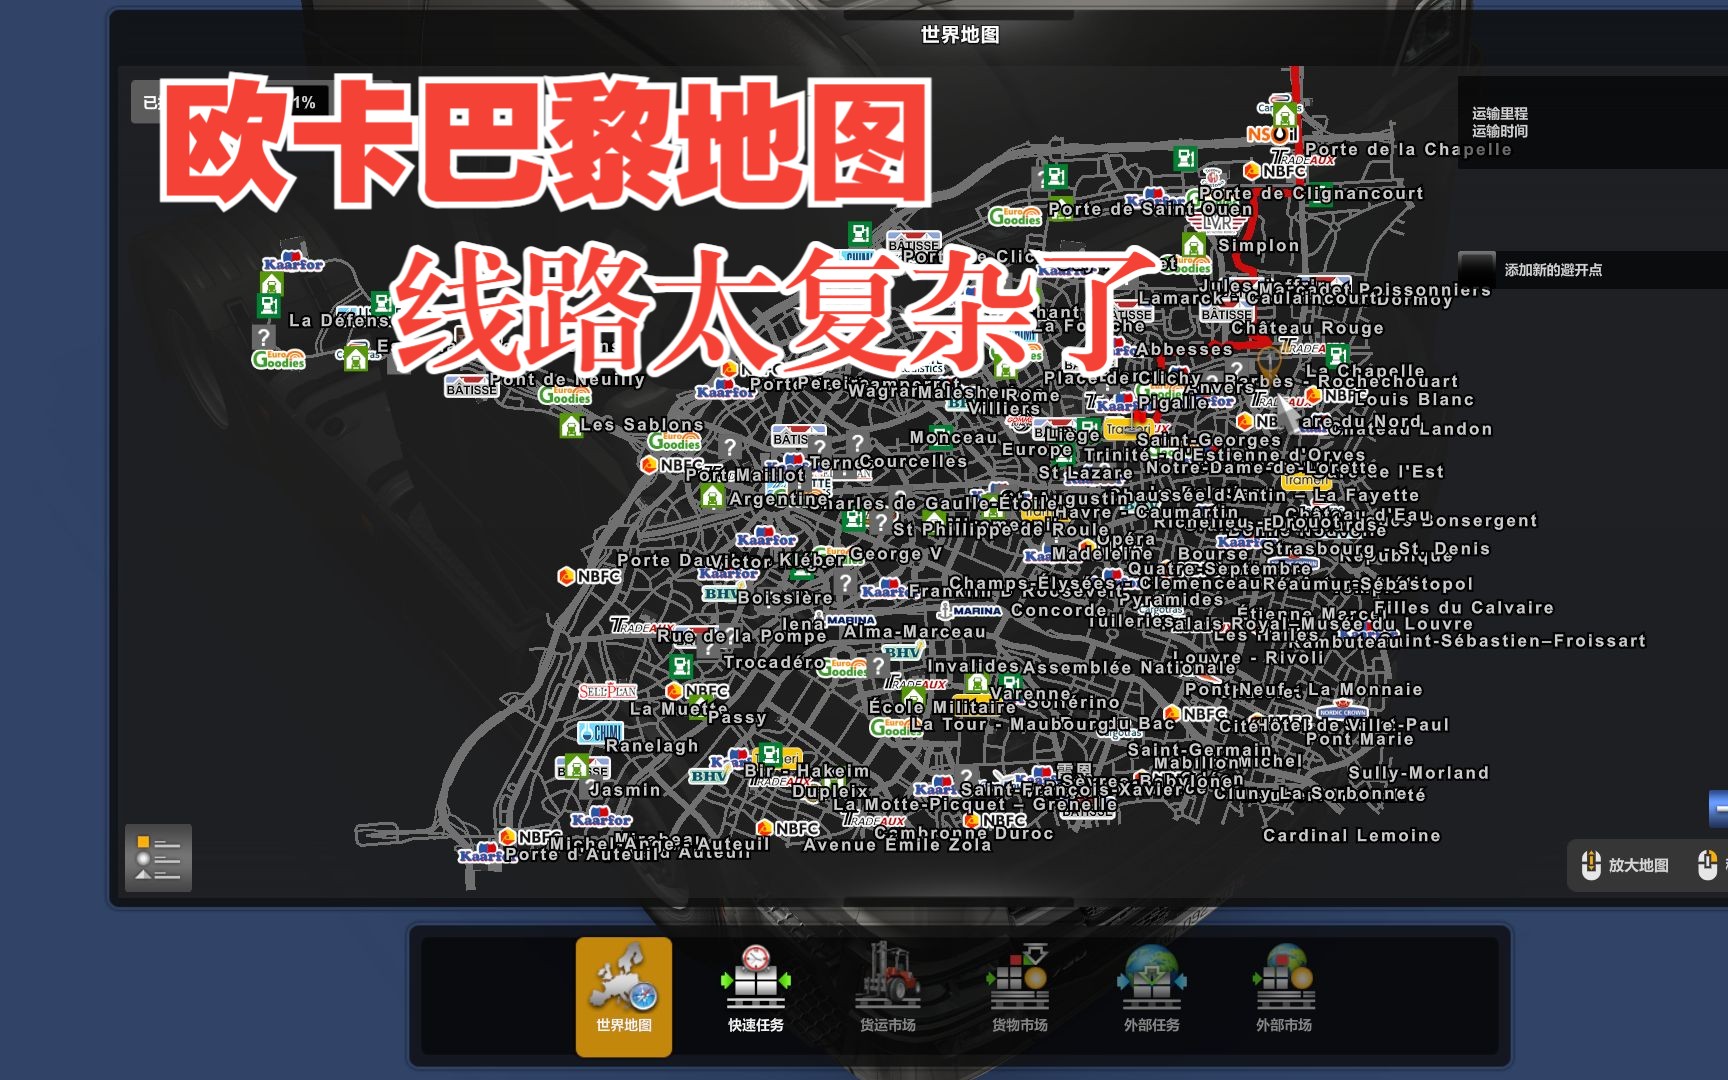Click the BHV logo left of Bir-Hakeim
The width and height of the screenshot is (1728, 1080).
click(x=709, y=776)
